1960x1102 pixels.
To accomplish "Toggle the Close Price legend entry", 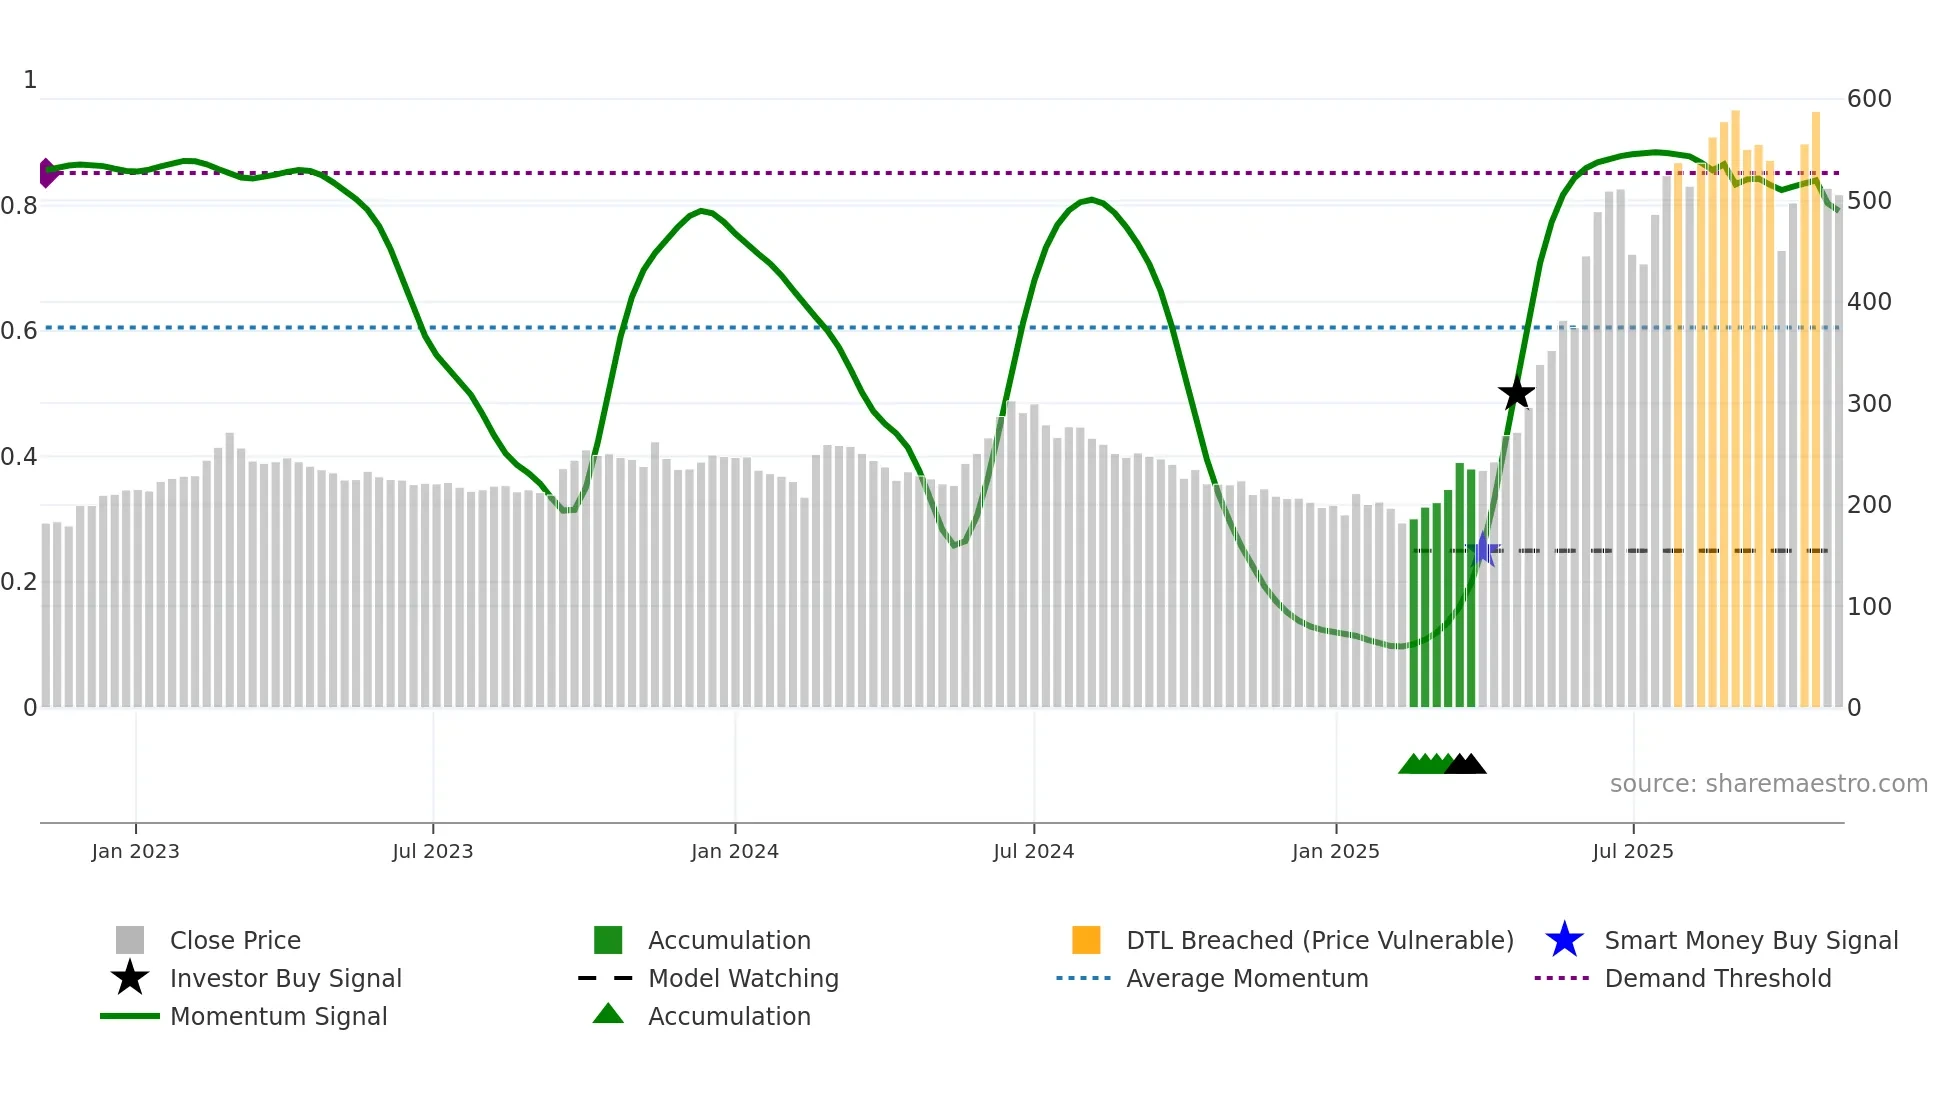I will coord(235,940).
